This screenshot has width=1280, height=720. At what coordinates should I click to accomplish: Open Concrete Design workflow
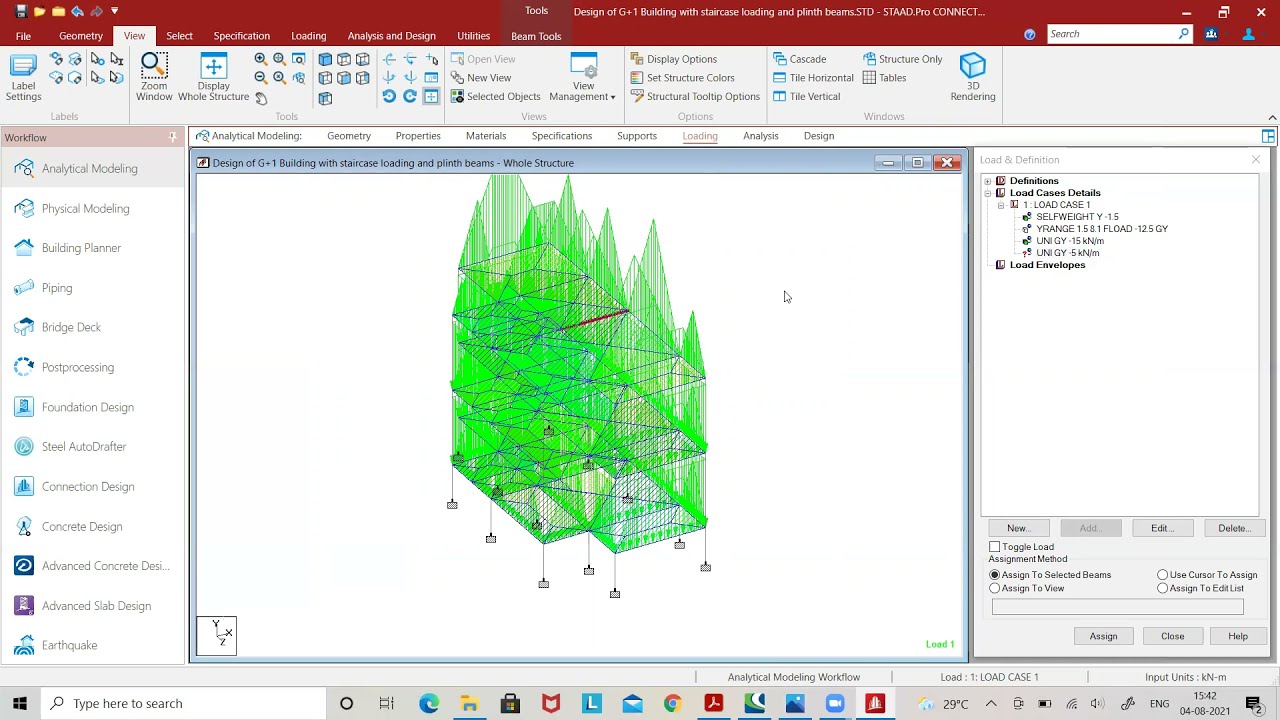point(82,527)
